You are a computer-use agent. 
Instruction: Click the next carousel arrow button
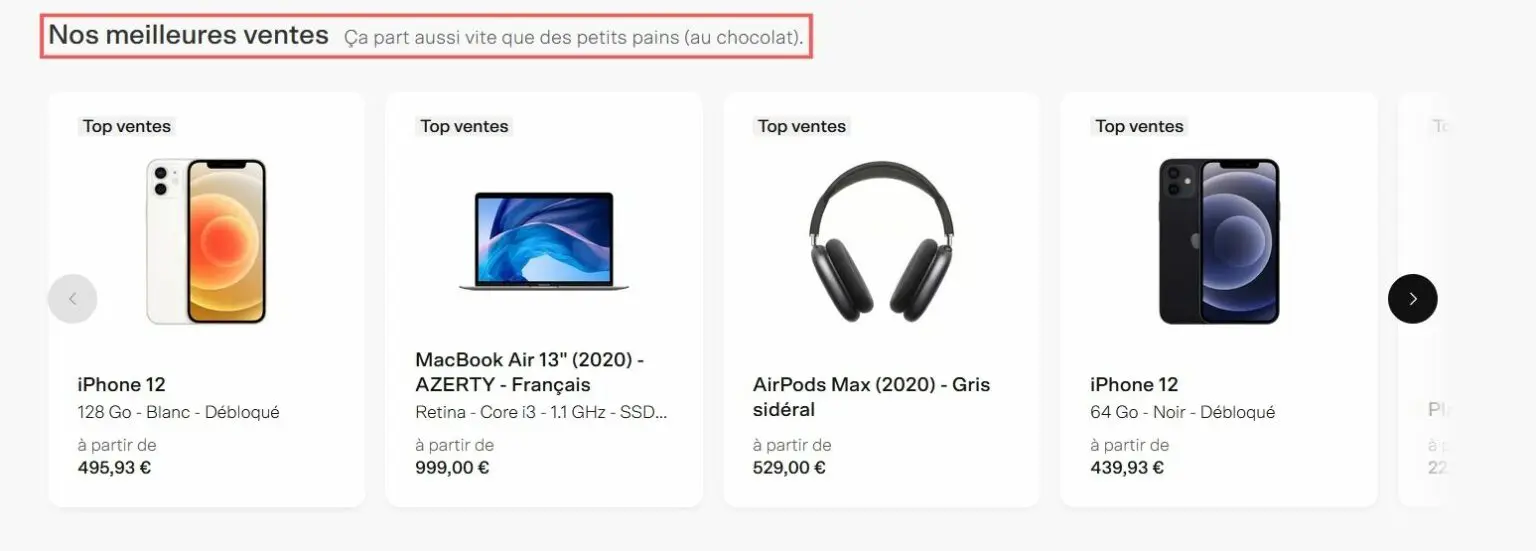[1412, 298]
